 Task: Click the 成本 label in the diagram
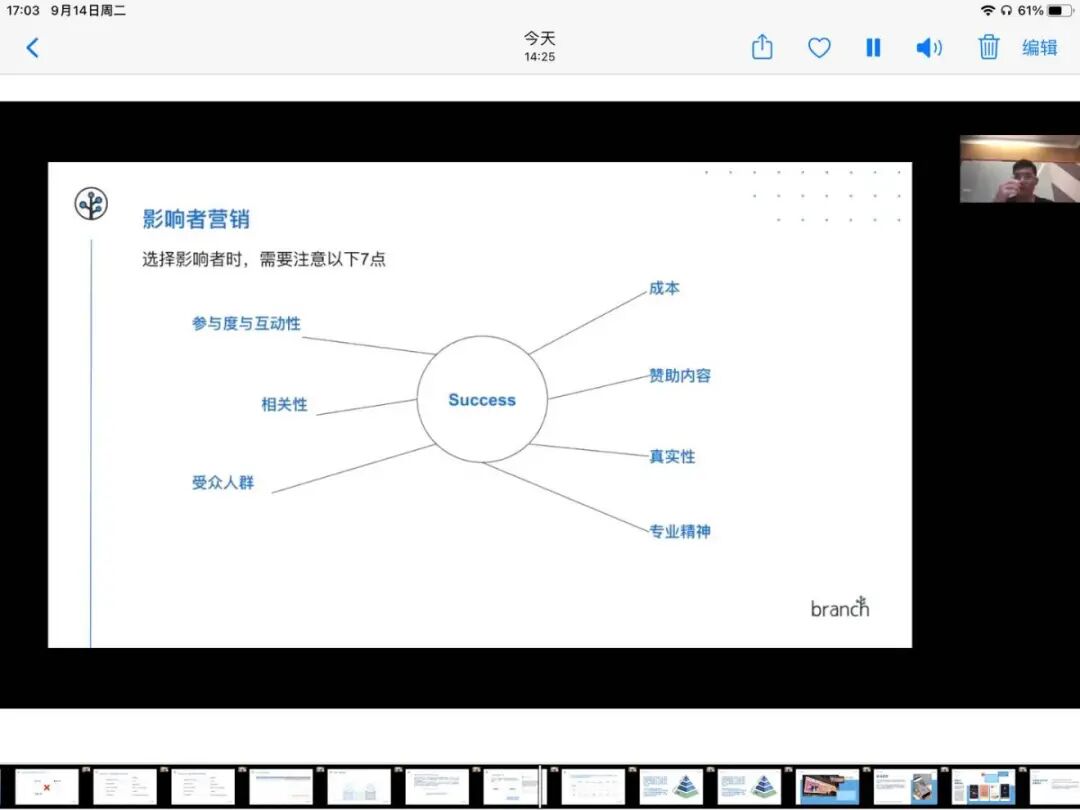point(662,288)
